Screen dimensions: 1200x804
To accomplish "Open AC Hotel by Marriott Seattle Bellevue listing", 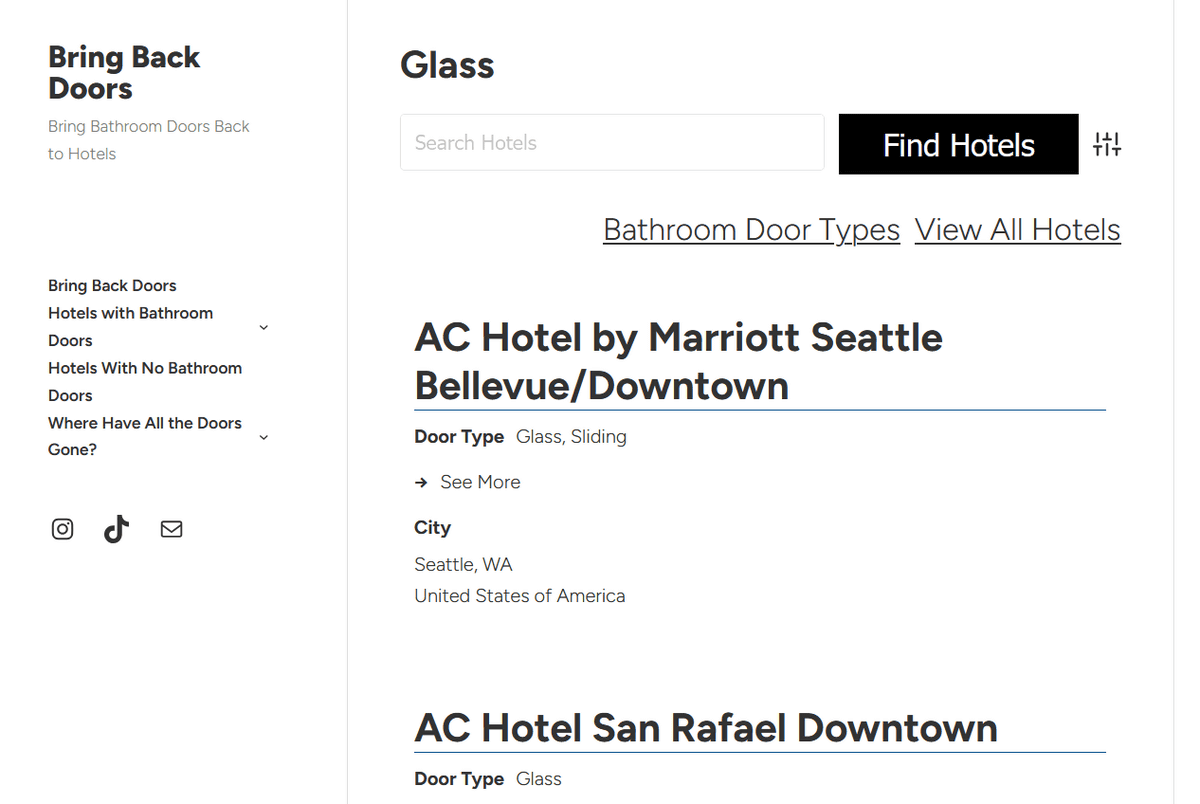I will [x=678, y=361].
